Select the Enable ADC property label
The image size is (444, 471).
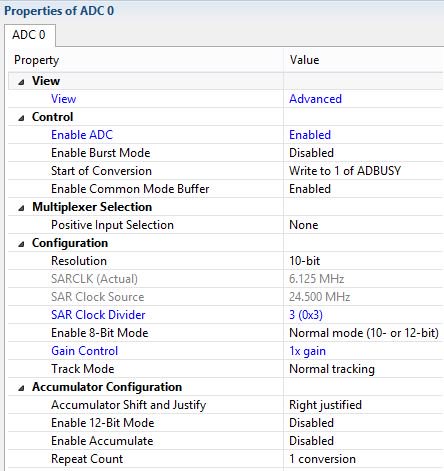pos(82,135)
